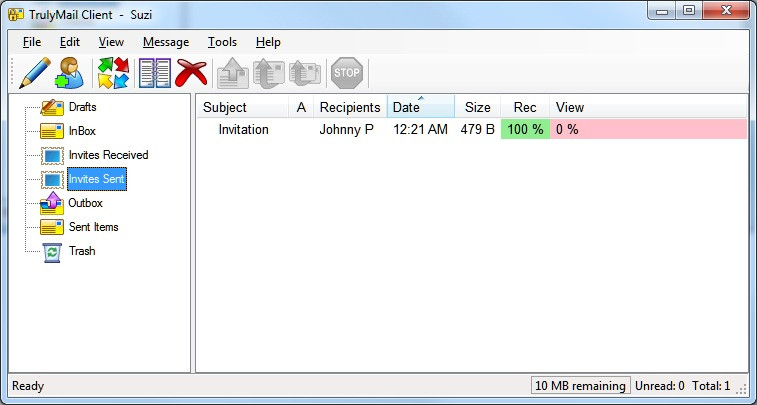Sort by the Rec column header
The width and height of the screenshot is (757, 405).
525,107
